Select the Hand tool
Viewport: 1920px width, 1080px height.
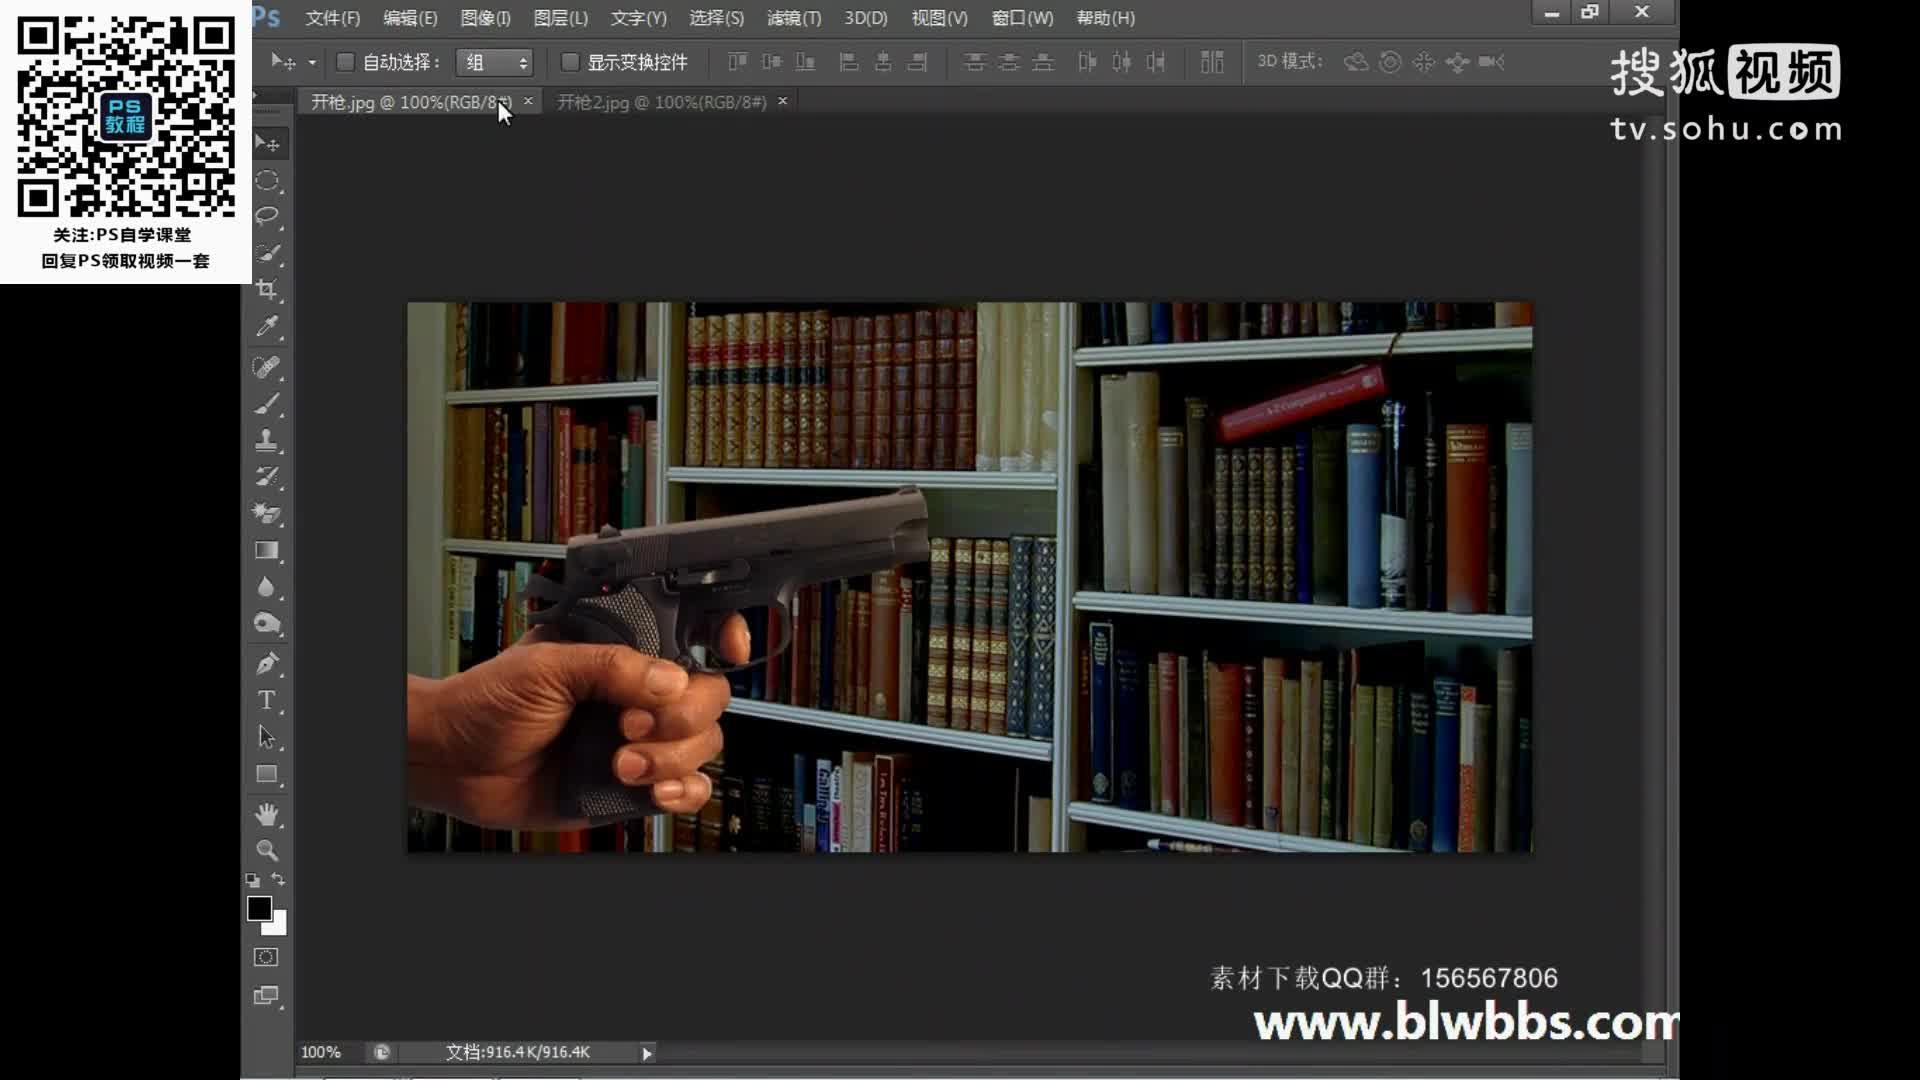coord(266,814)
